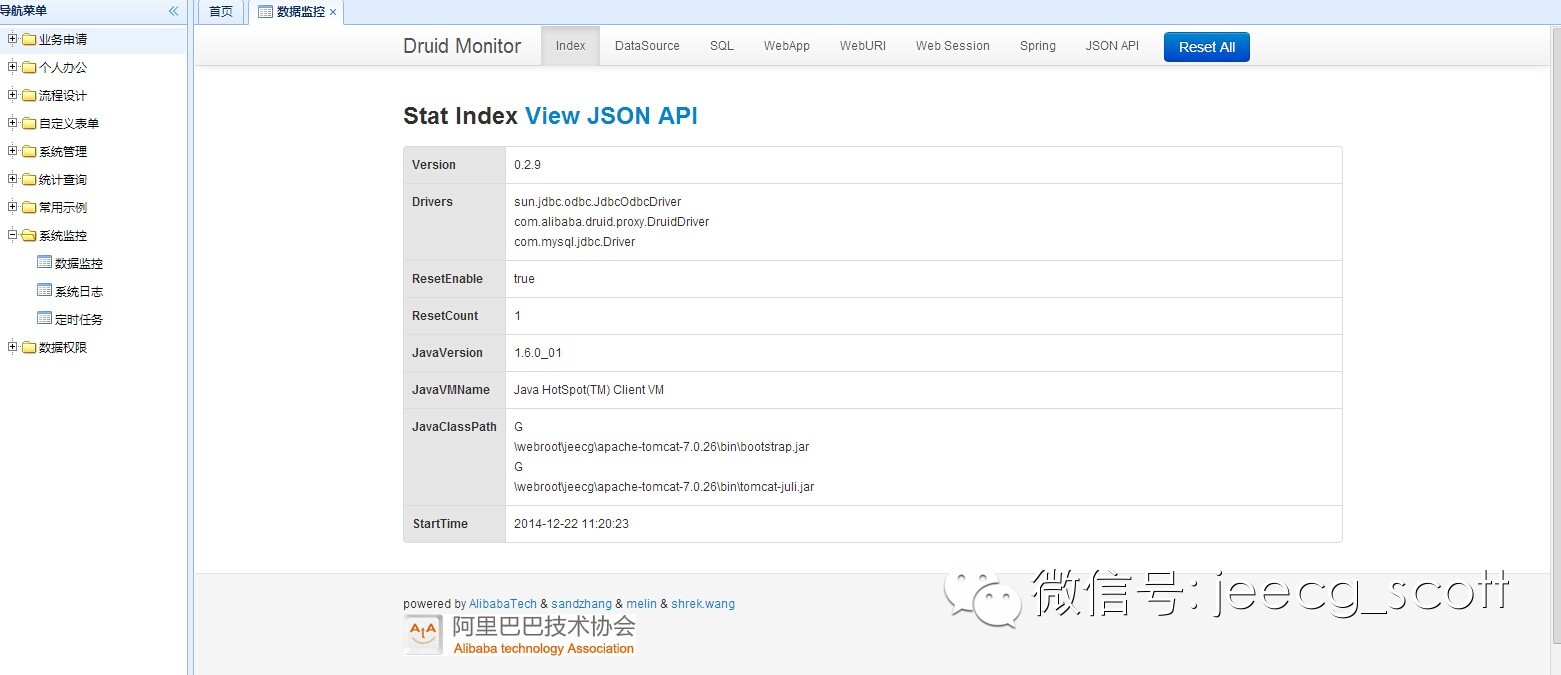This screenshot has width=1561, height=675.
Task: Click the ResetEnable row label
Action: point(447,279)
